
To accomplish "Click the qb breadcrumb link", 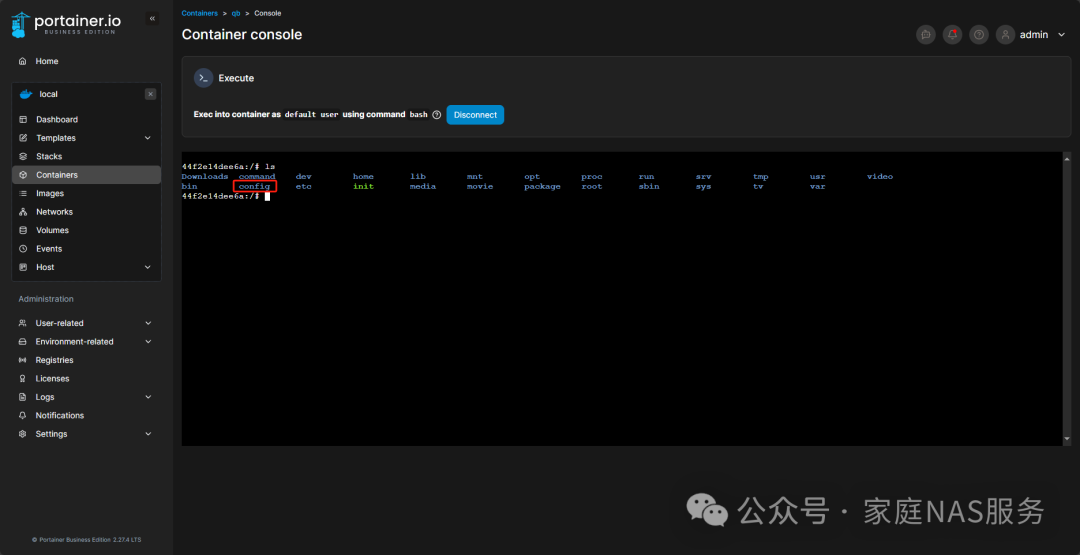I will click(x=236, y=13).
